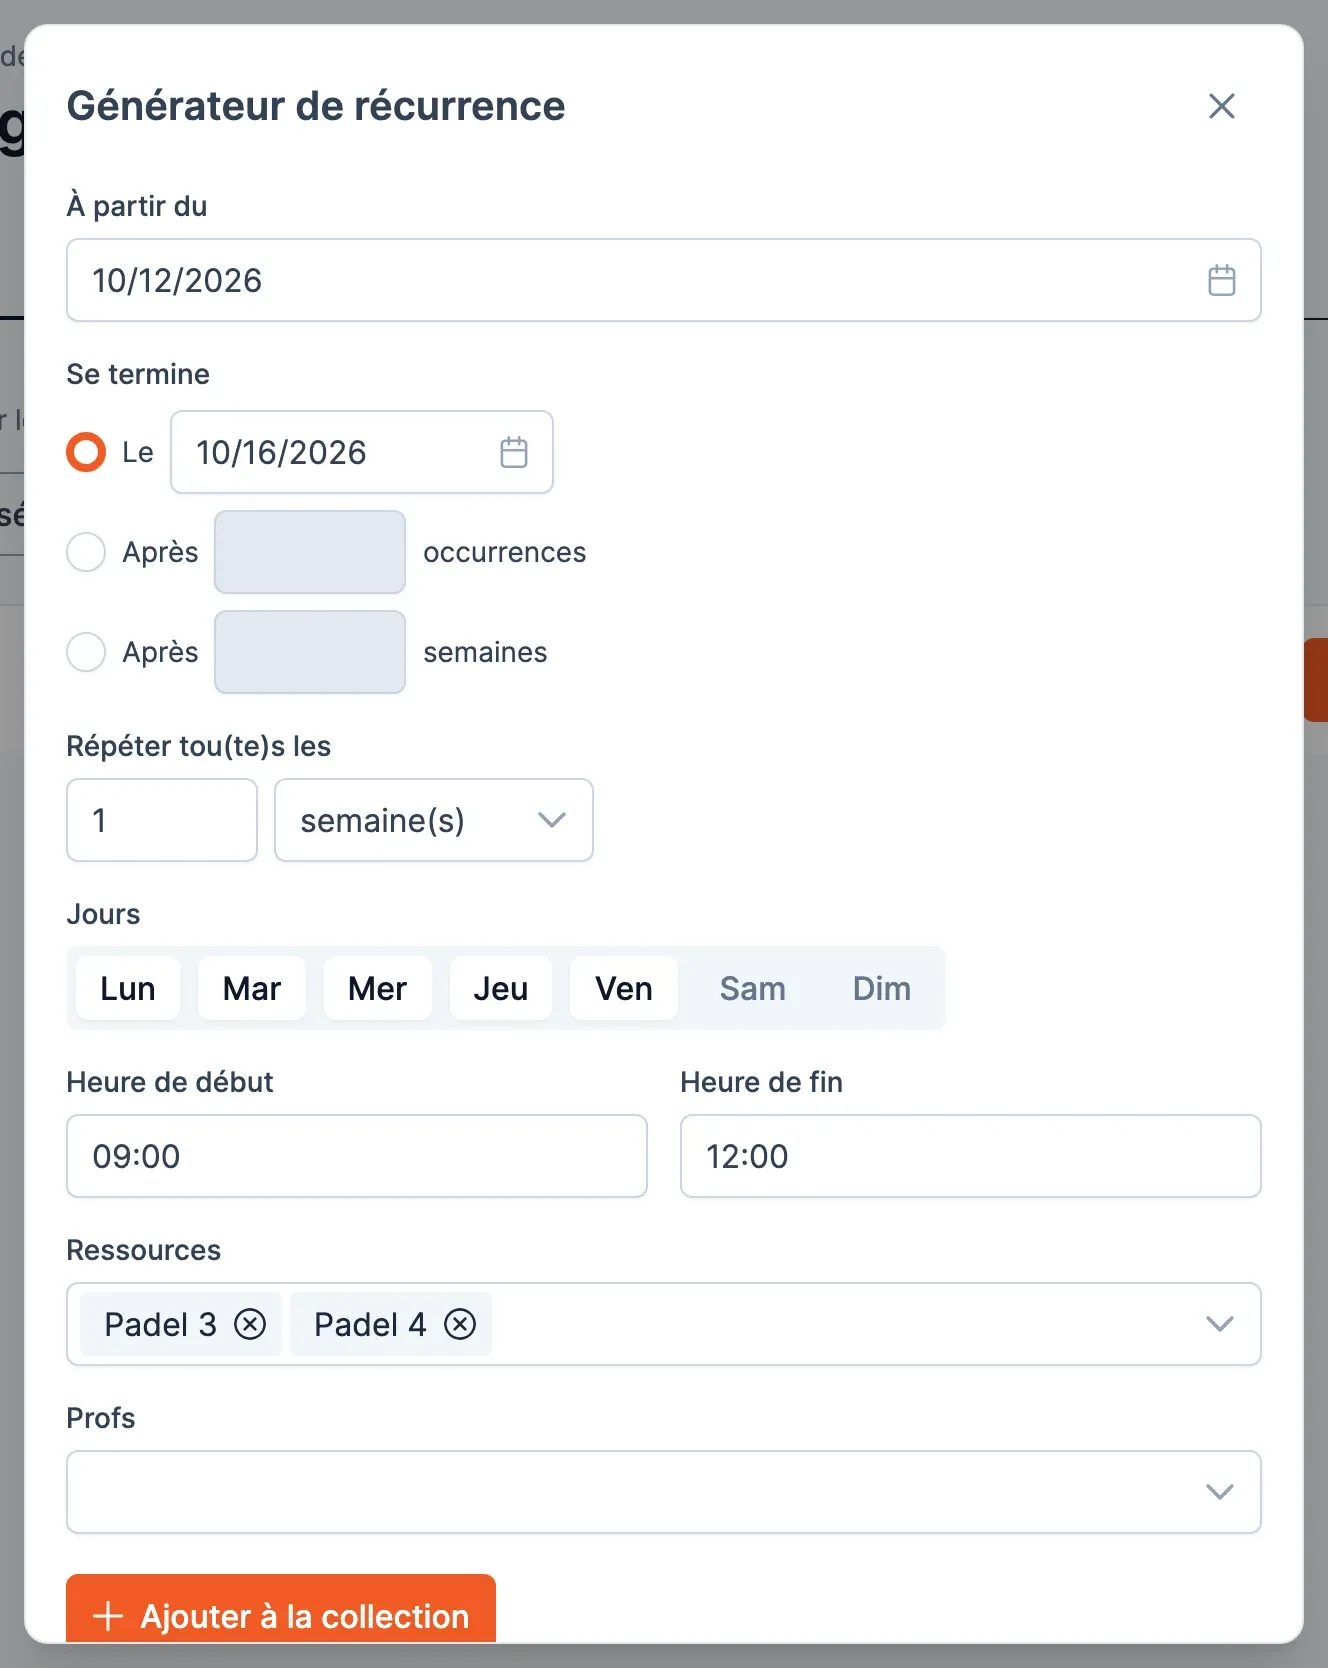Toggle the Dim day button
This screenshot has height=1668, width=1328.
[882, 988]
